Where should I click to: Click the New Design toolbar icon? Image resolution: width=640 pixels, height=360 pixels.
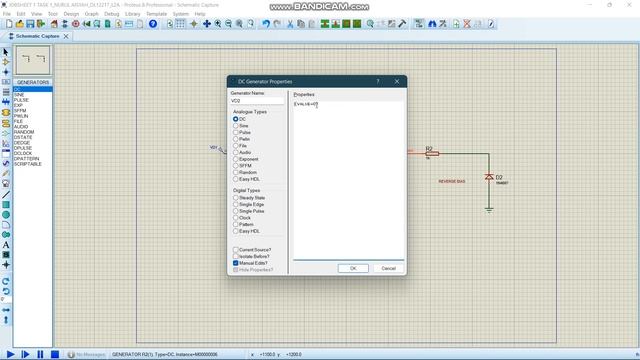(9, 24)
